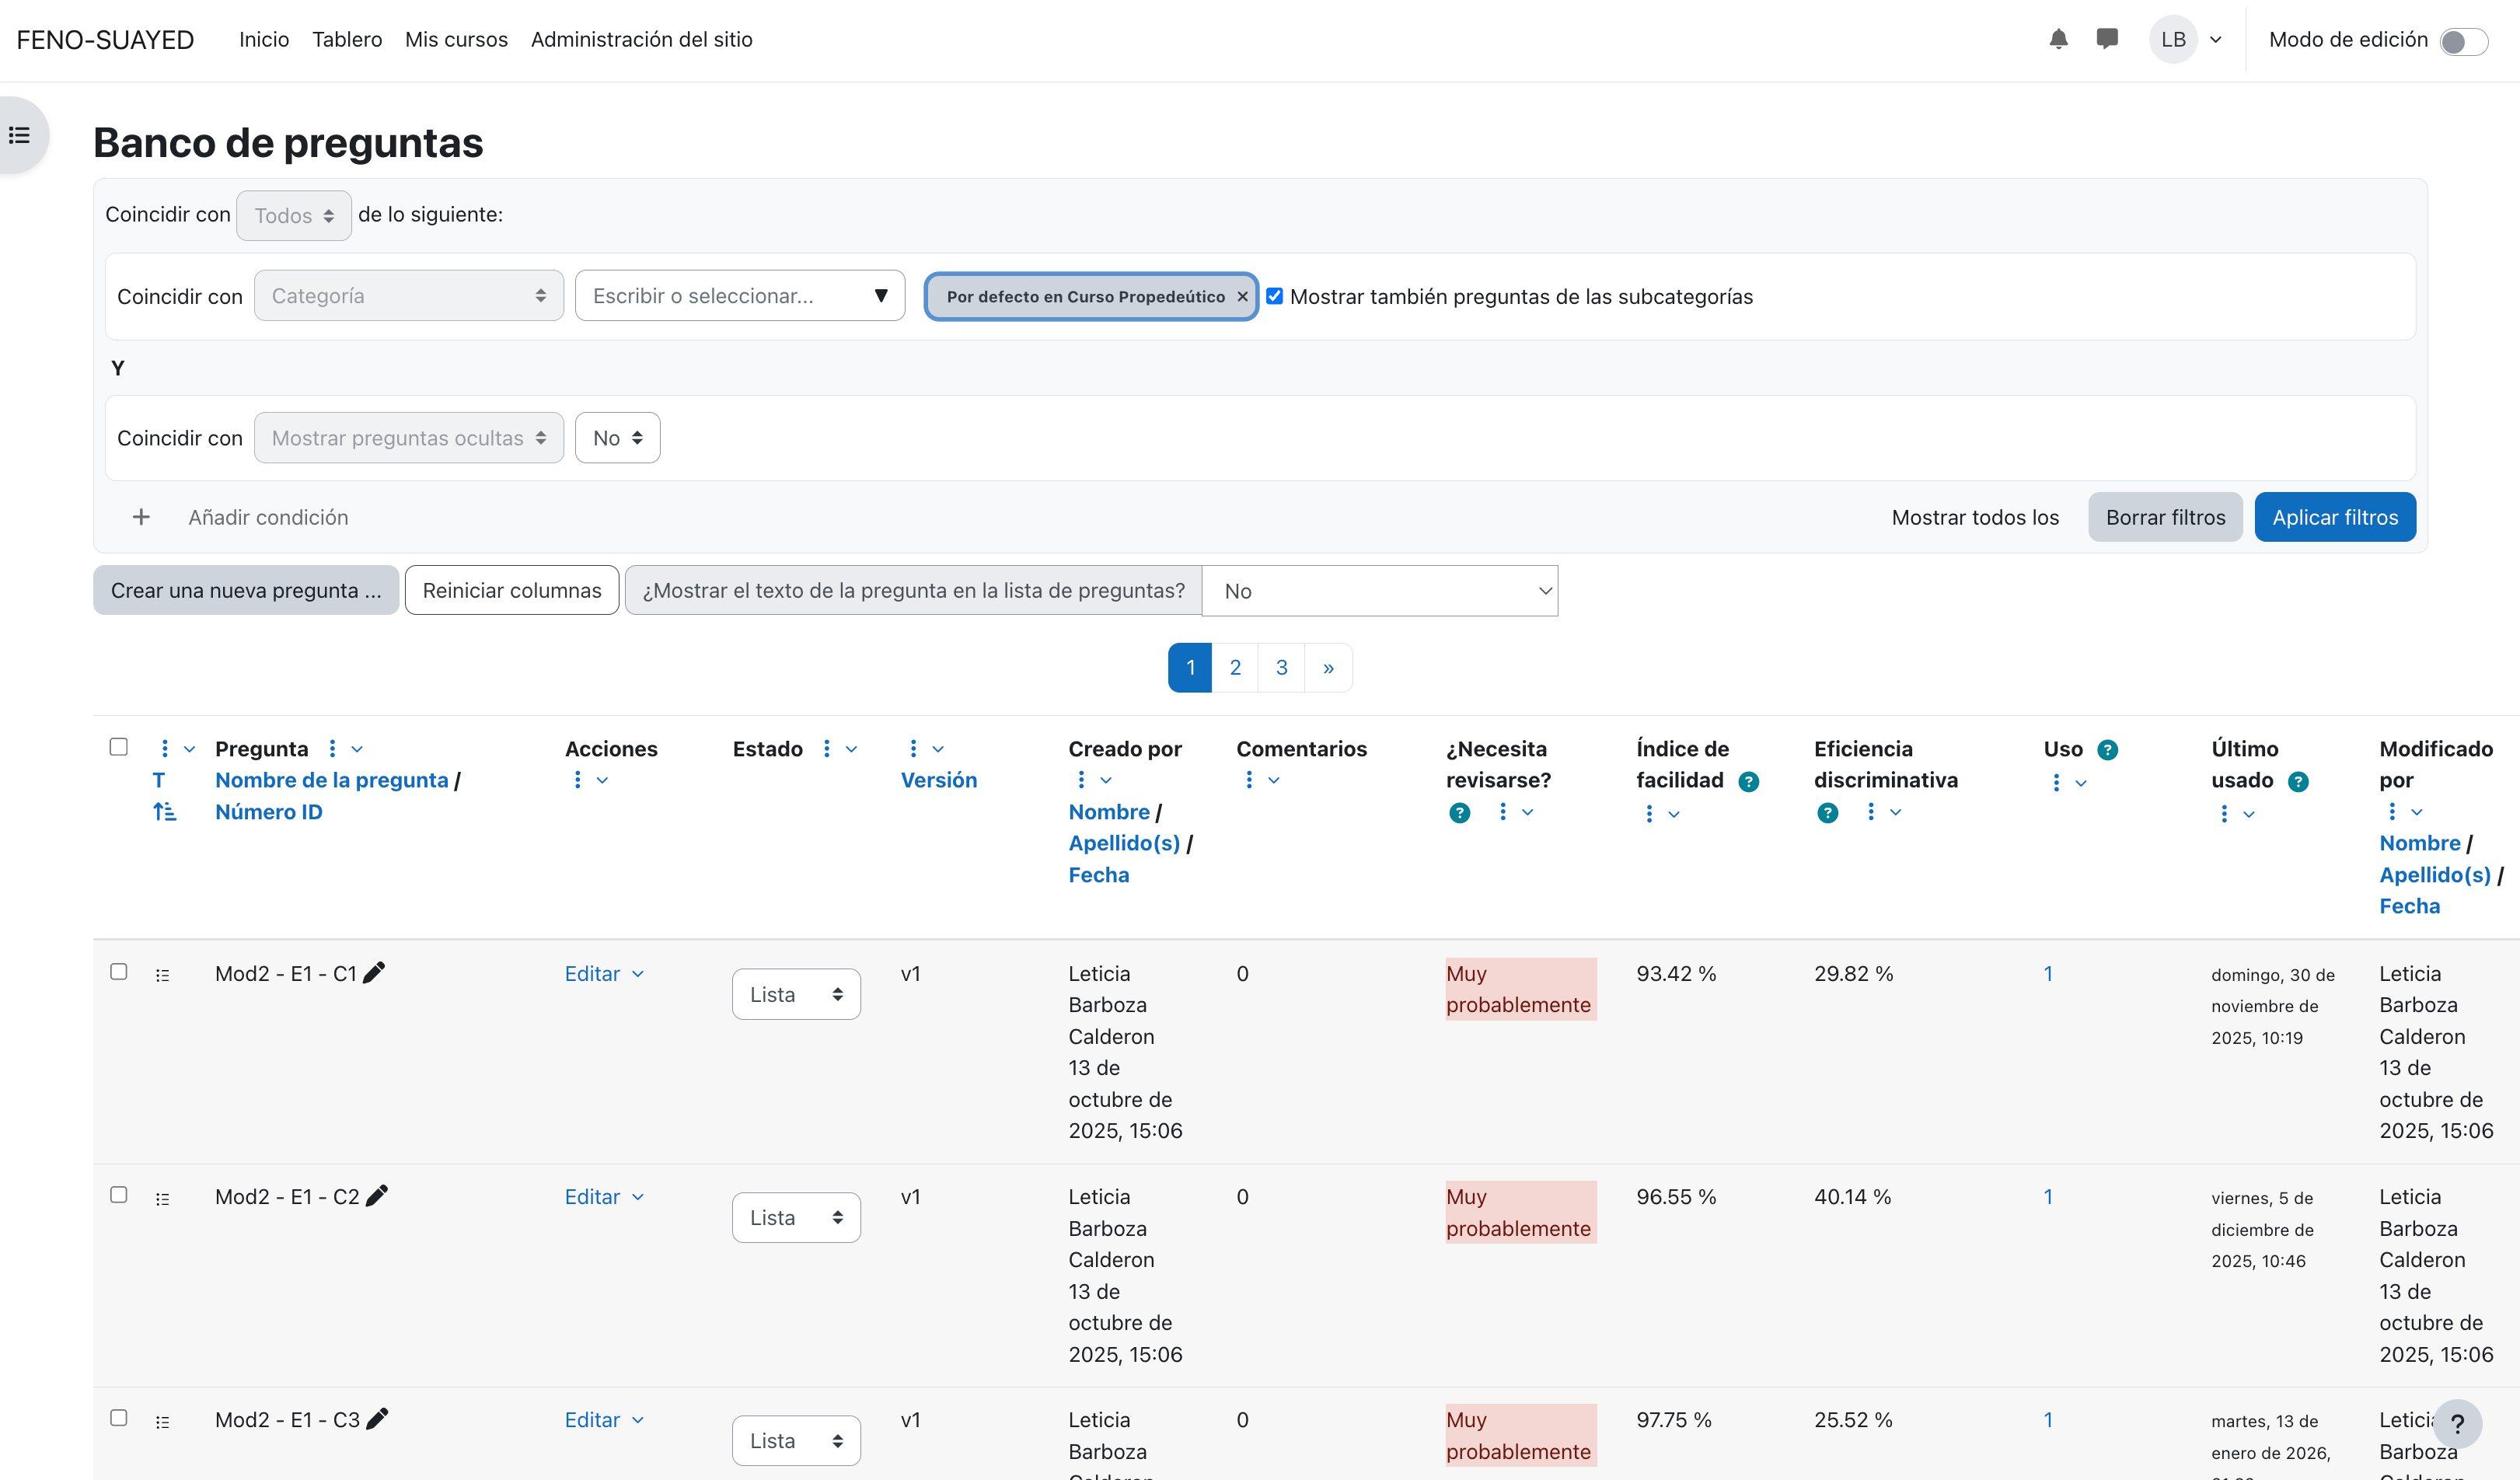Edit the name of Mod2 - E1 - C3 pencil icon
Screen dimensions: 2520x1480
tap(376, 1419)
